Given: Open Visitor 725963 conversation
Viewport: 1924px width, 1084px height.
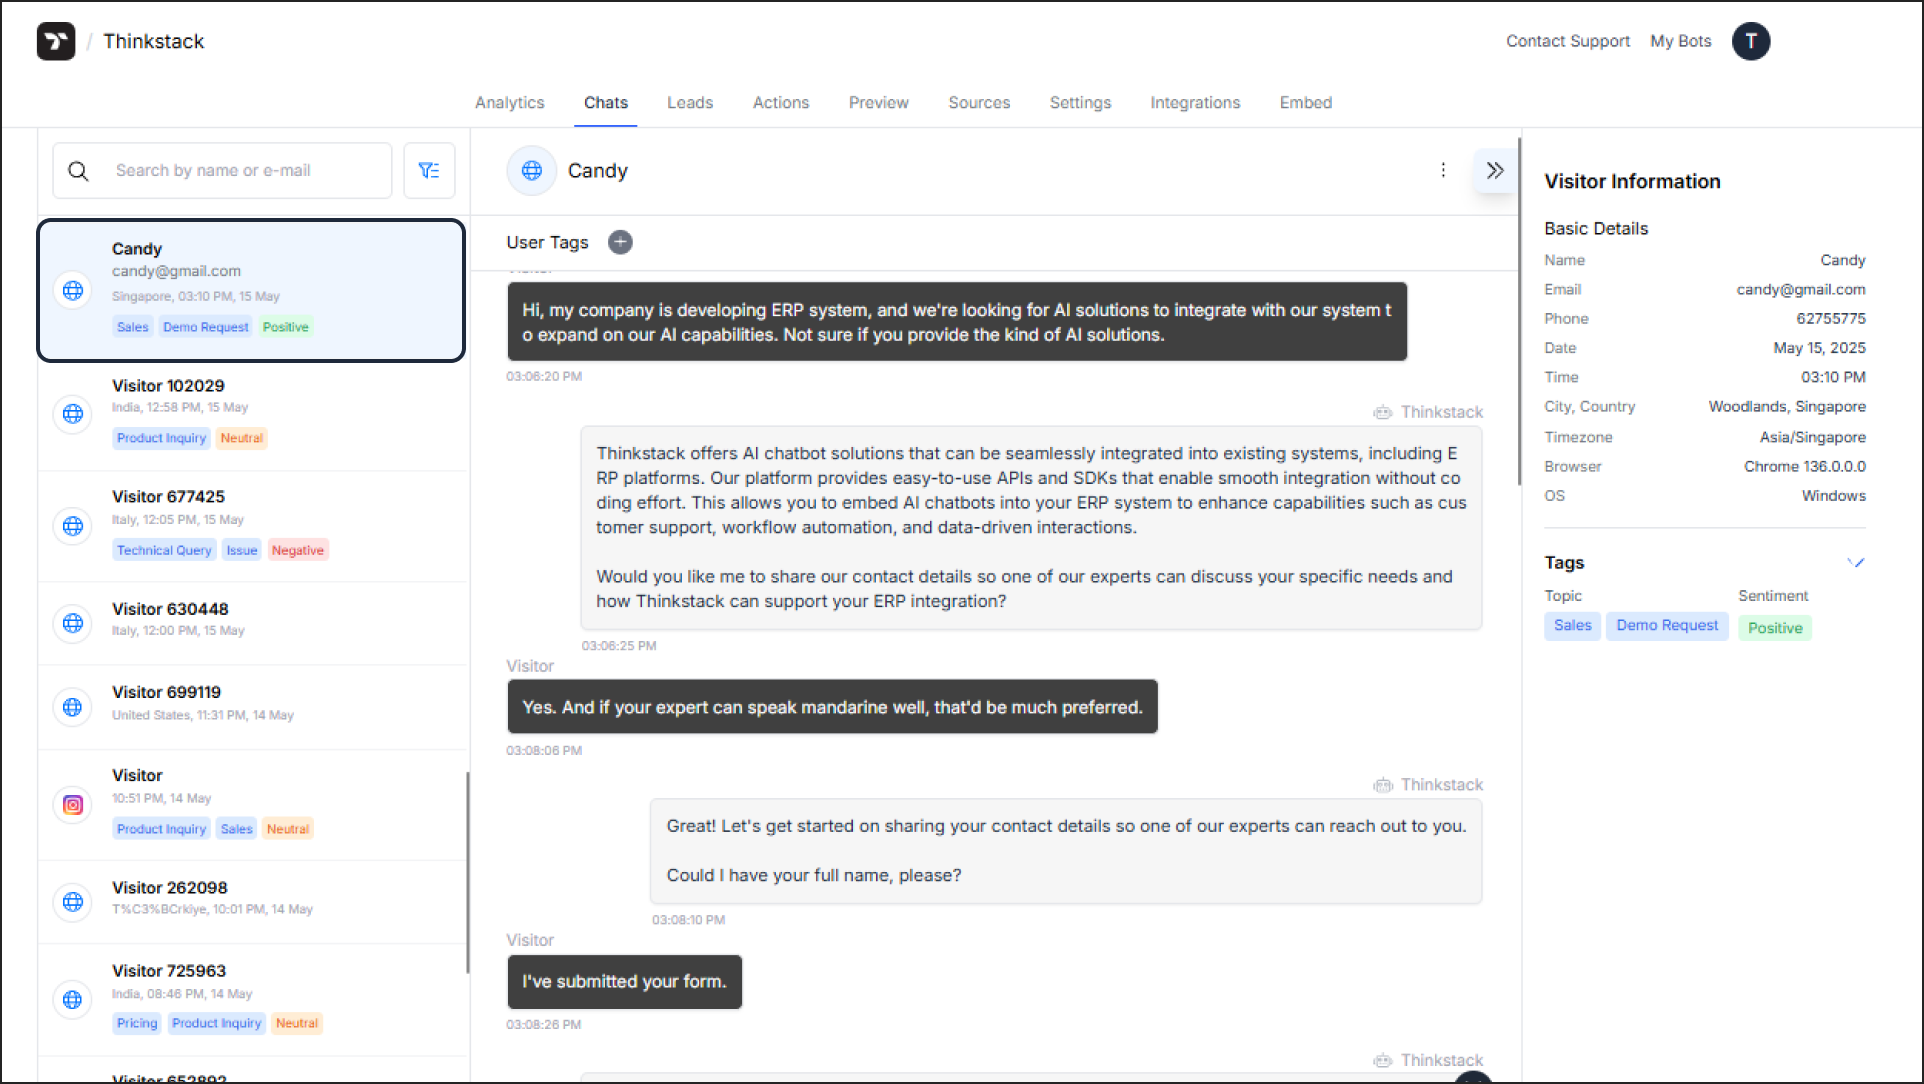Looking at the screenshot, I should click(x=253, y=1000).
